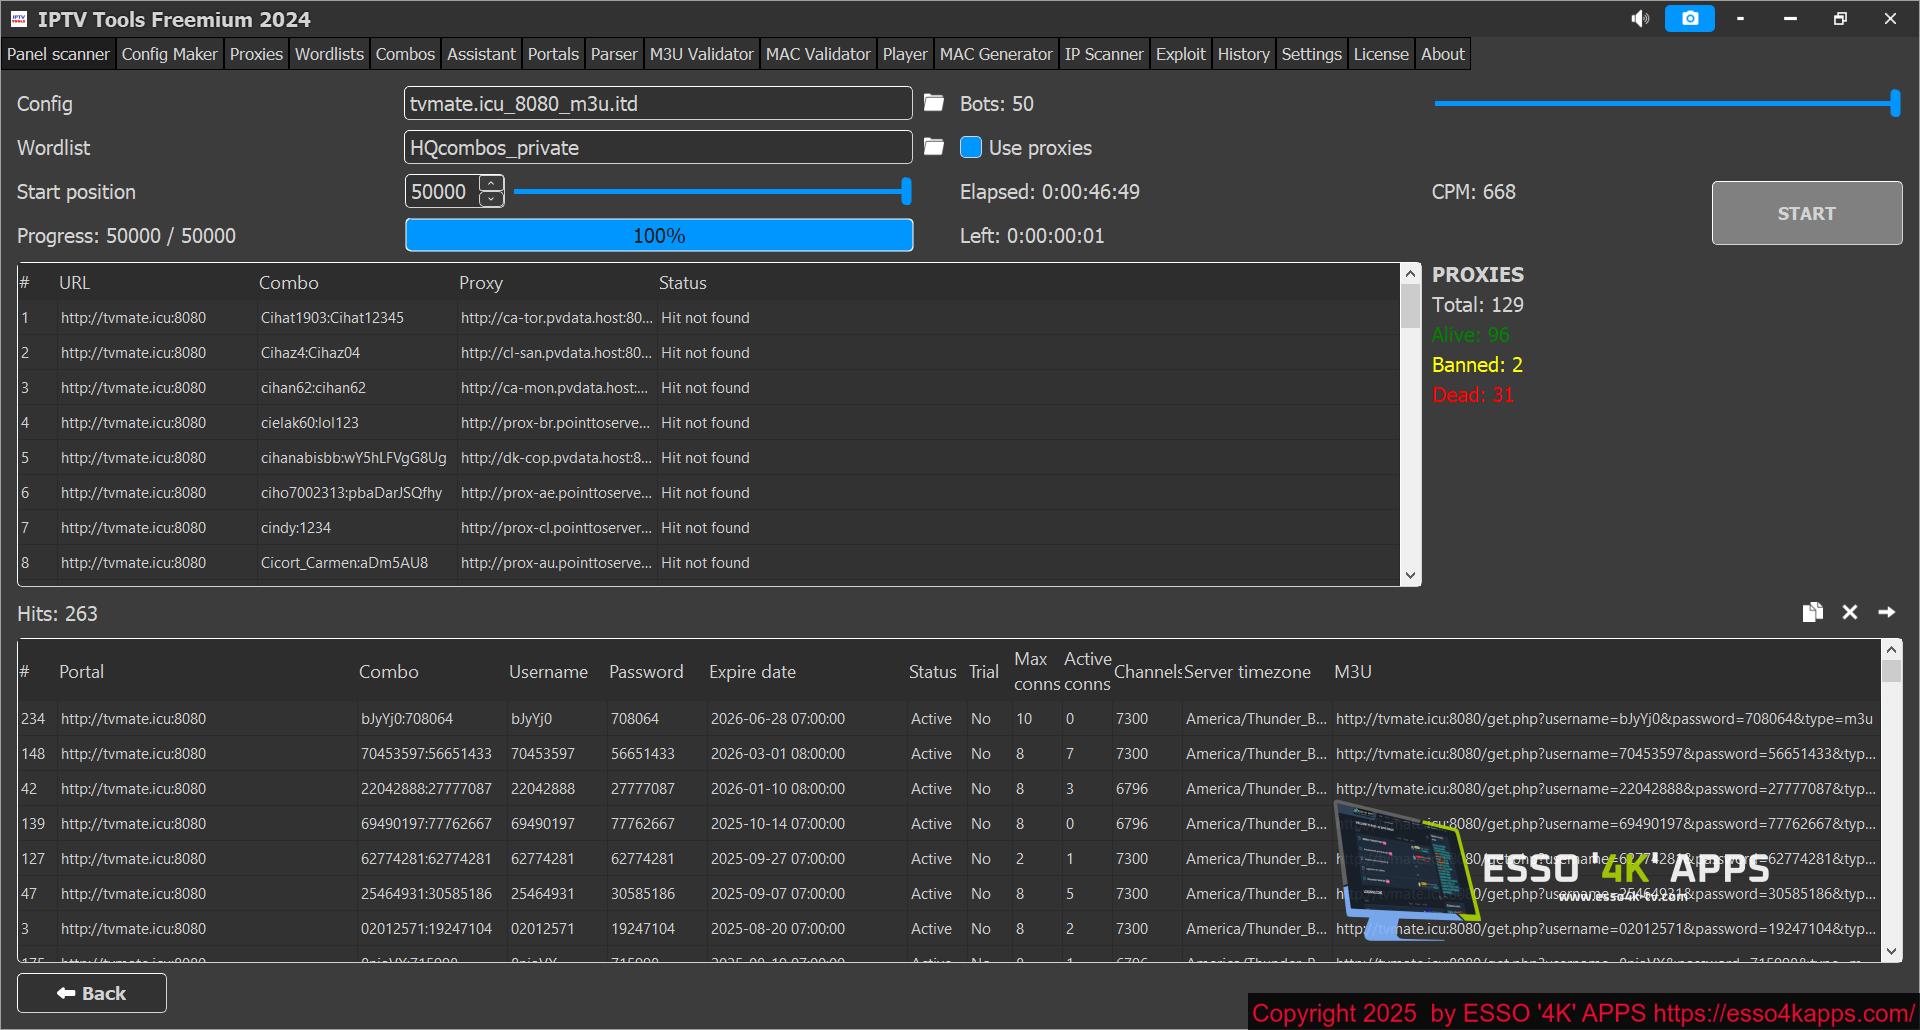Sort hits by Username column header

pos(548,672)
